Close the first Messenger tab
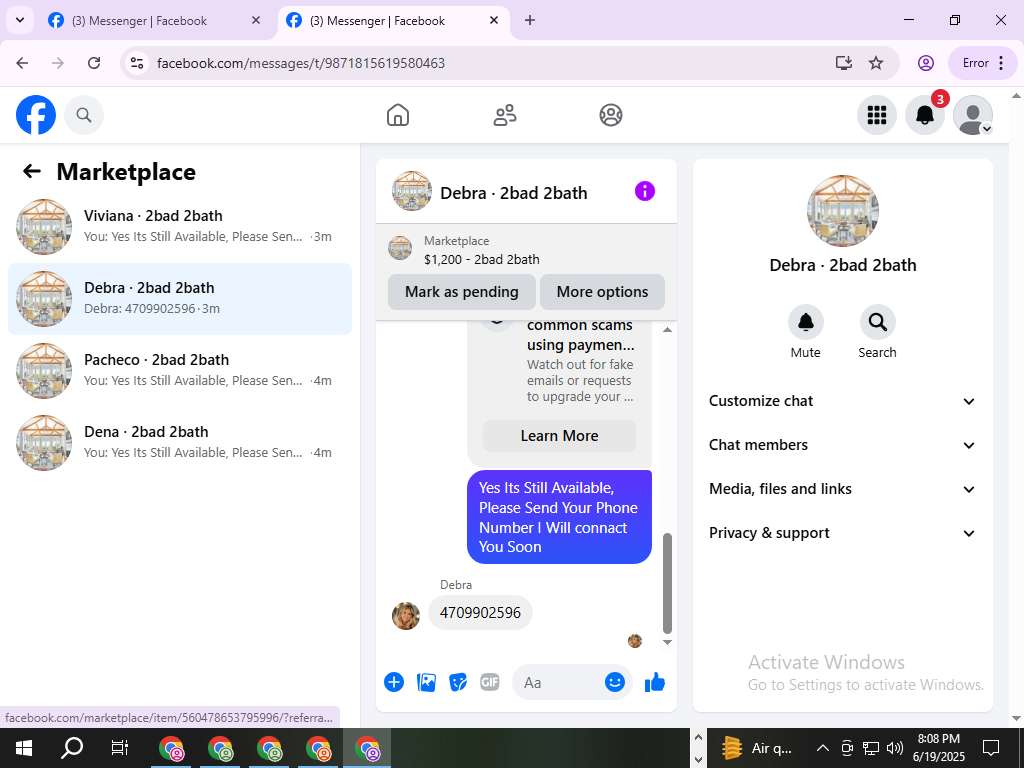Viewport: 1024px width, 768px height. pyautogui.click(x=256, y=20)
